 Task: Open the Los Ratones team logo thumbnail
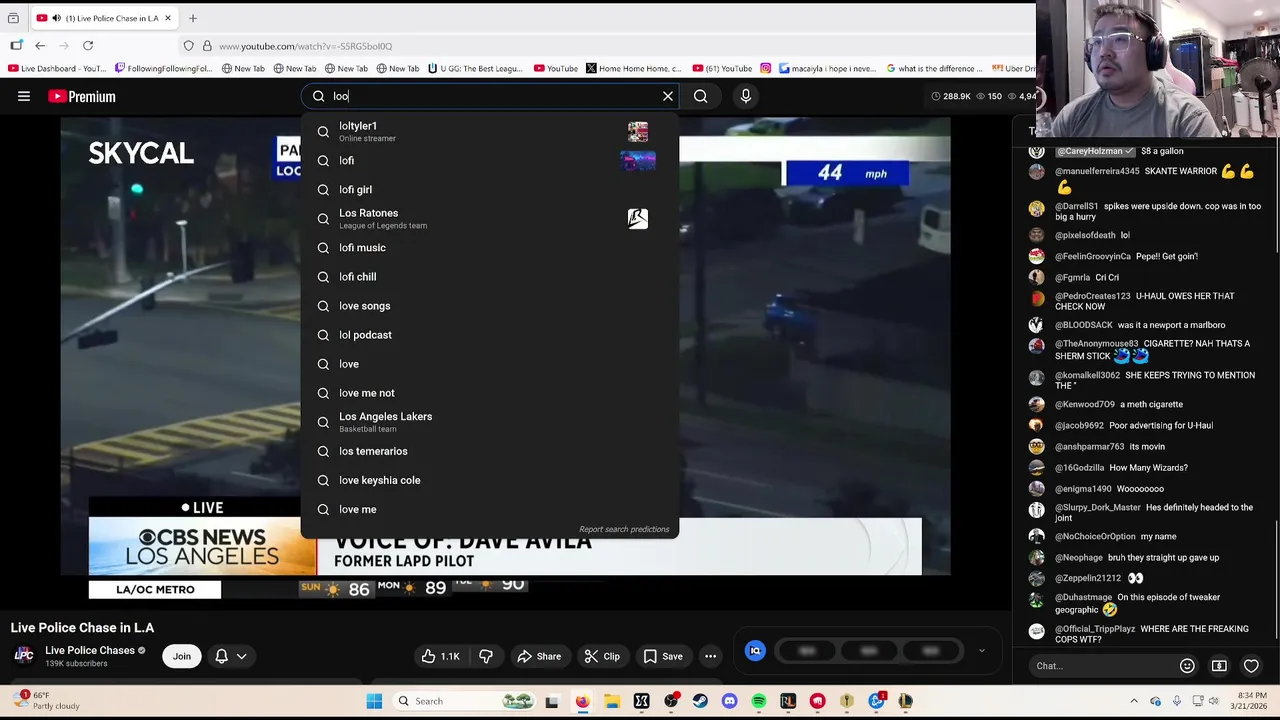coord(638,218)
